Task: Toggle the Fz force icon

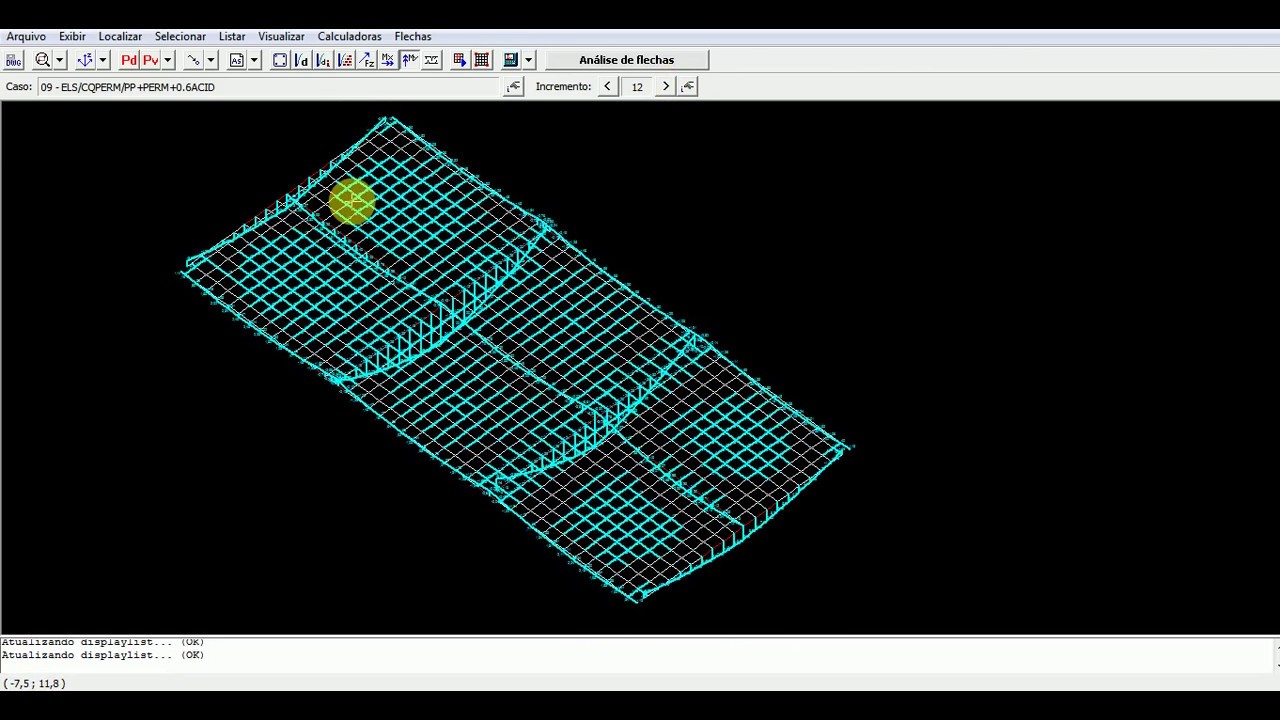Action: 367,60
